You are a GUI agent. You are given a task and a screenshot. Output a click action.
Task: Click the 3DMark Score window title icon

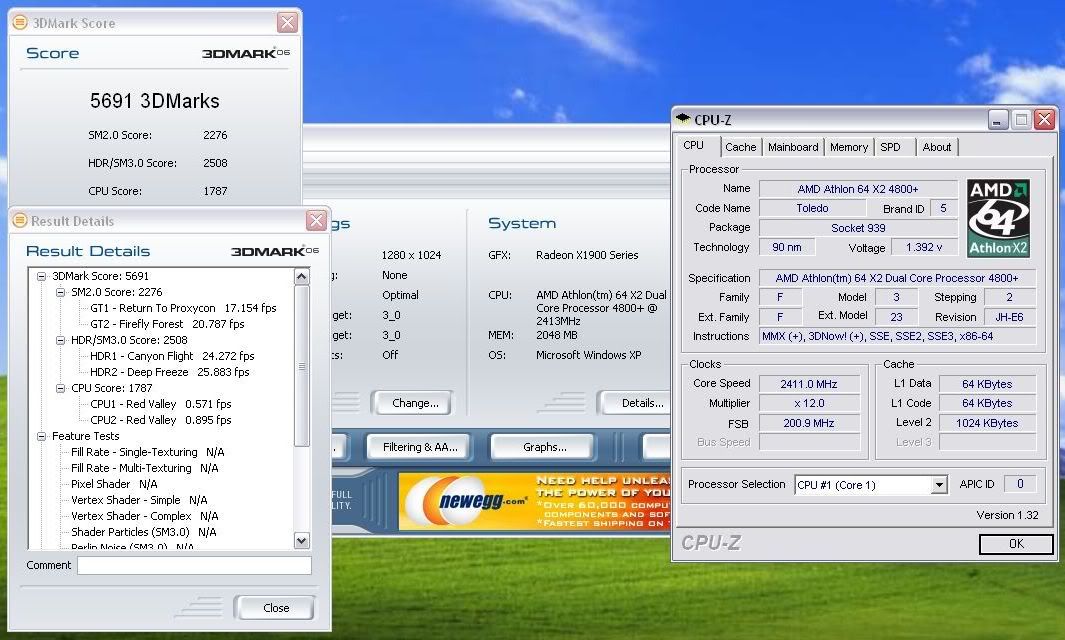20,22
